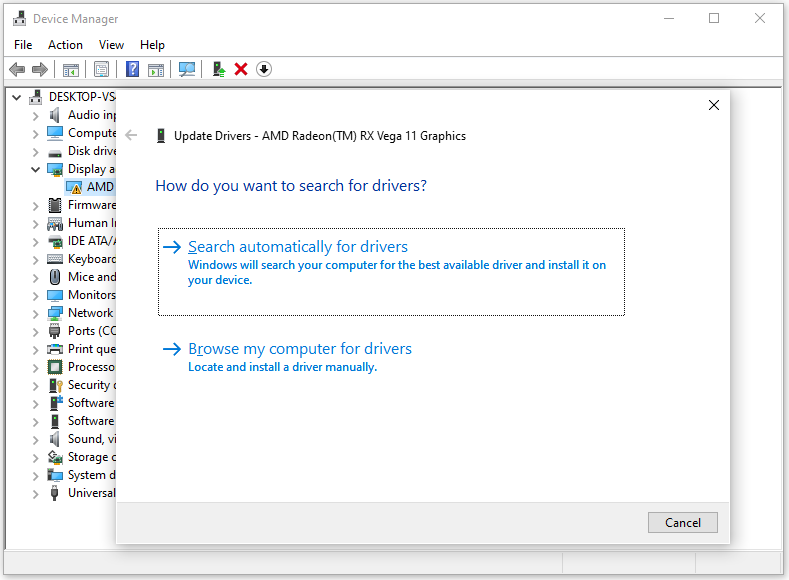
Task: Close the Update Drivers dialog
Action: click(x=714, y=105)
